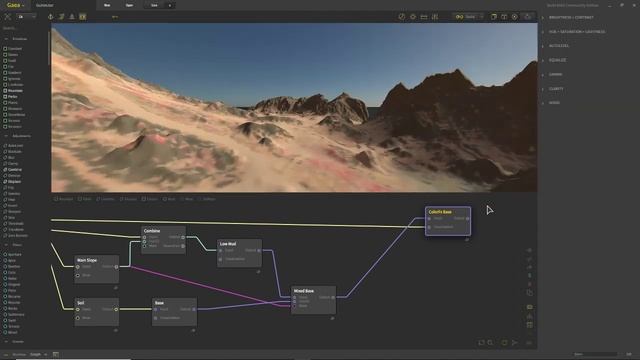Click the highlighted yellow square toolbar icon

pyautogui.click(x=83, y=17)
